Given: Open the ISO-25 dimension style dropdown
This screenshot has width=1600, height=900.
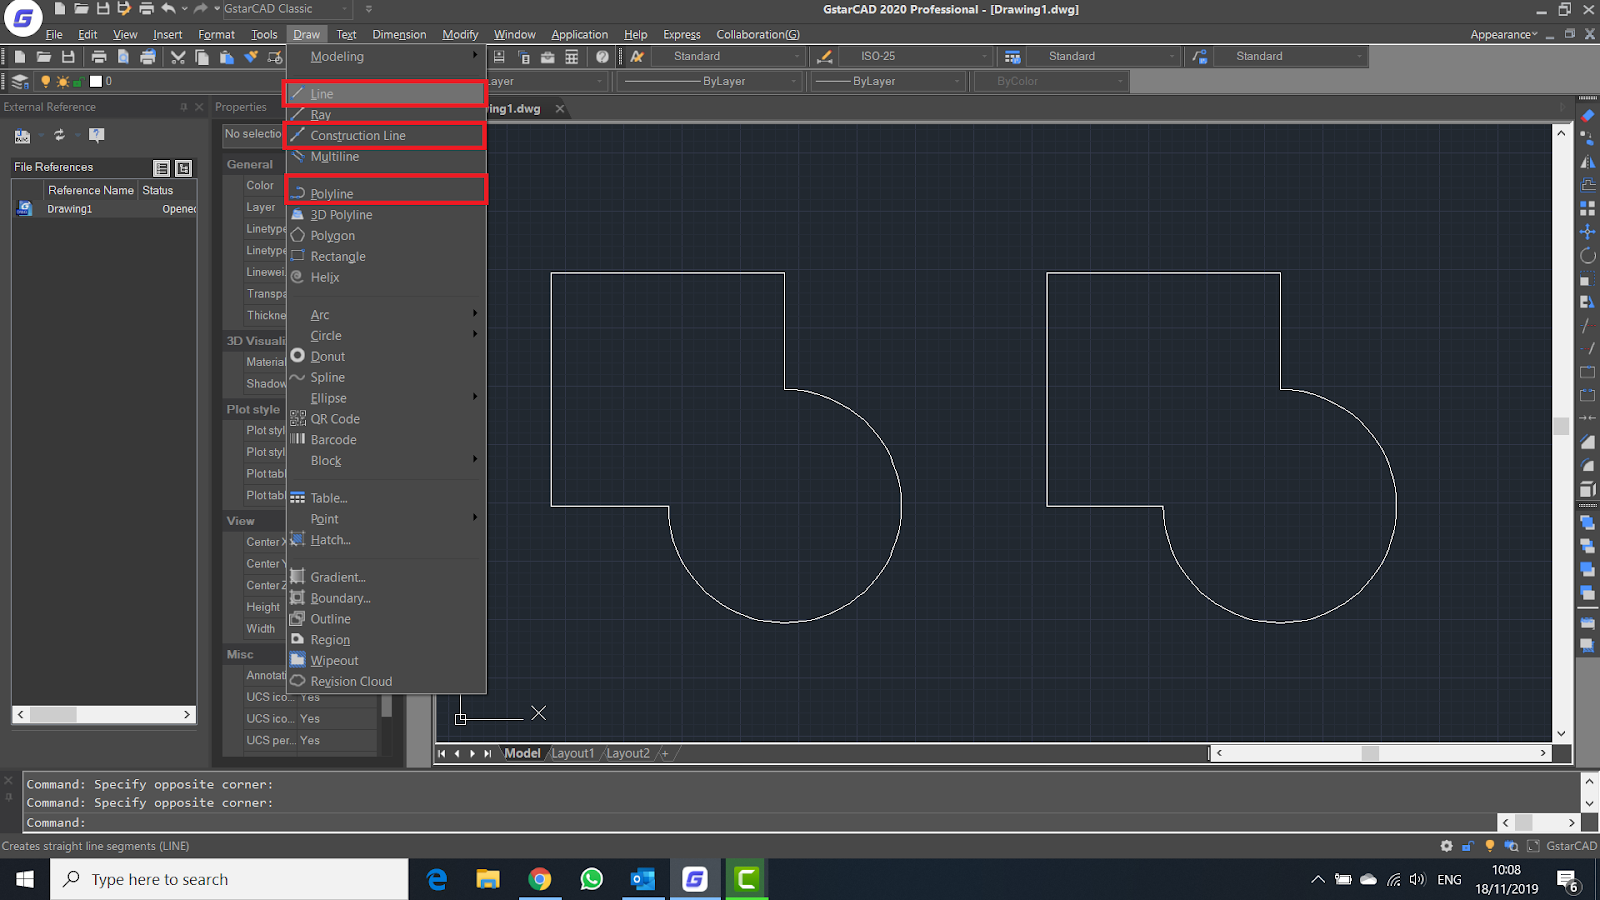Looking at the screenshot, I should (983, 56).
